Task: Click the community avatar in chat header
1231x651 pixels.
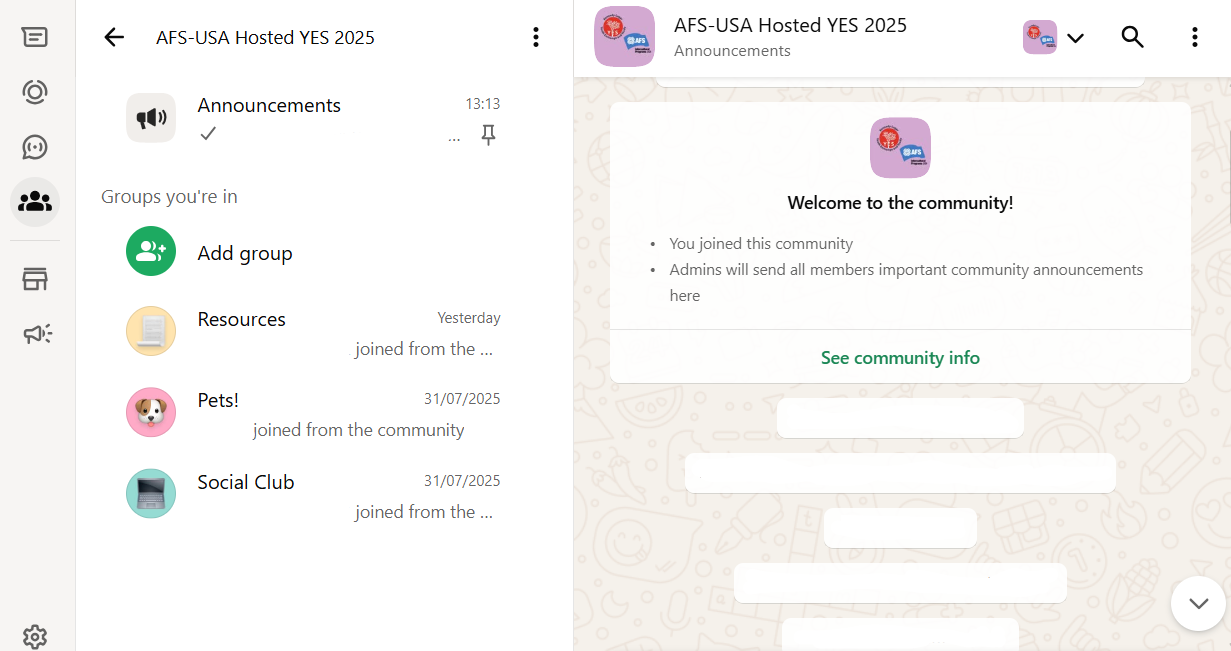Action: coord(624,37)
